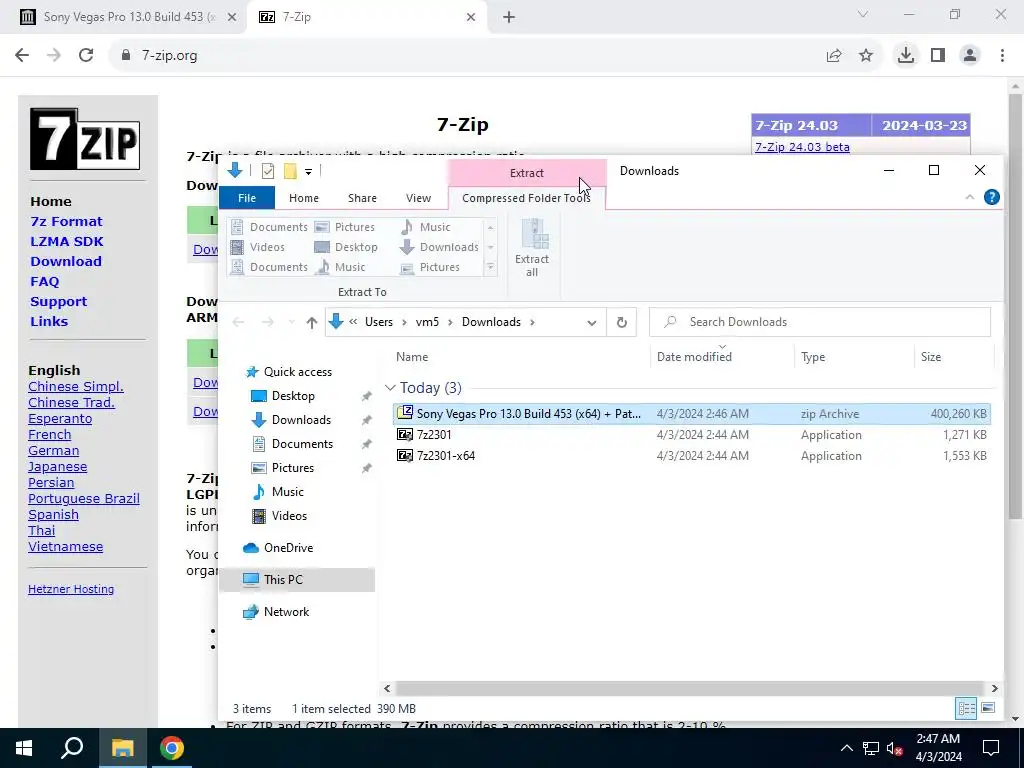Click the New folder quick access icon
The image size is (1024, 768).
click(x=290, y=171)
